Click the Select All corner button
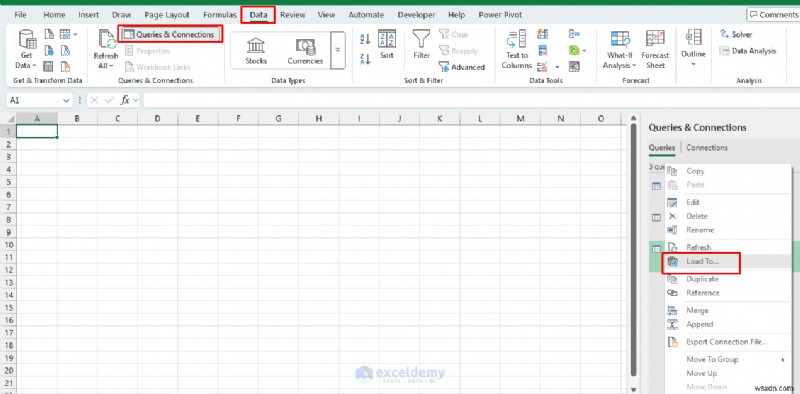The width and height of the screenshot is (800, 394). [8, 118]
